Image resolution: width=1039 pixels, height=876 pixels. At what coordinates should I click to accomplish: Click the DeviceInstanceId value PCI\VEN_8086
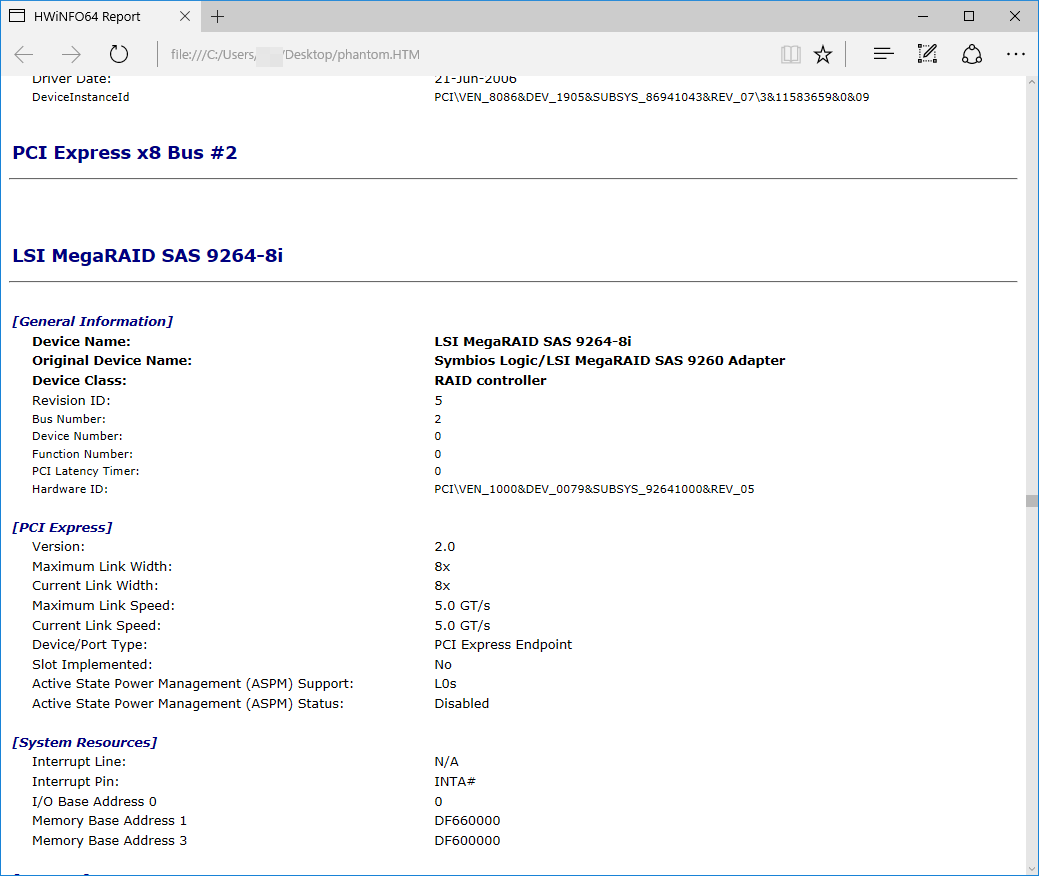[x=652, y=97]
